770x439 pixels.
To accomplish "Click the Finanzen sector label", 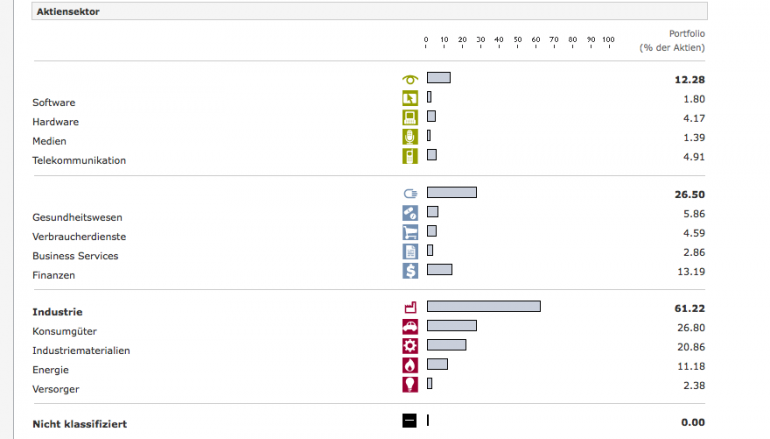I will point(54,275).
